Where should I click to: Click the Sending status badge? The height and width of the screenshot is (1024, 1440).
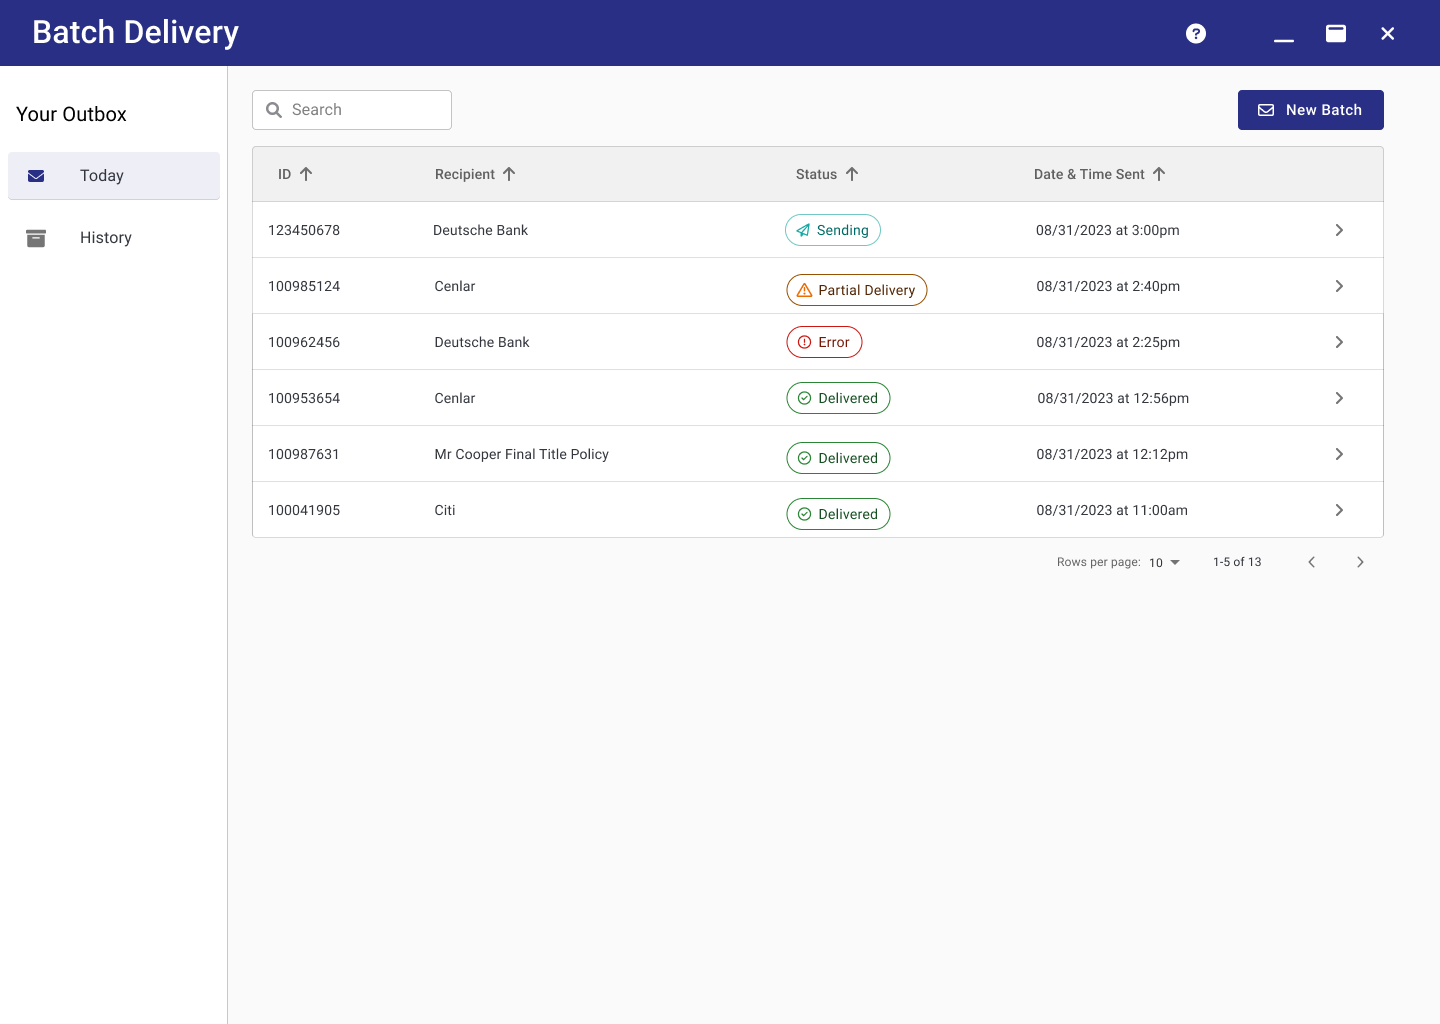click(833, 230)
